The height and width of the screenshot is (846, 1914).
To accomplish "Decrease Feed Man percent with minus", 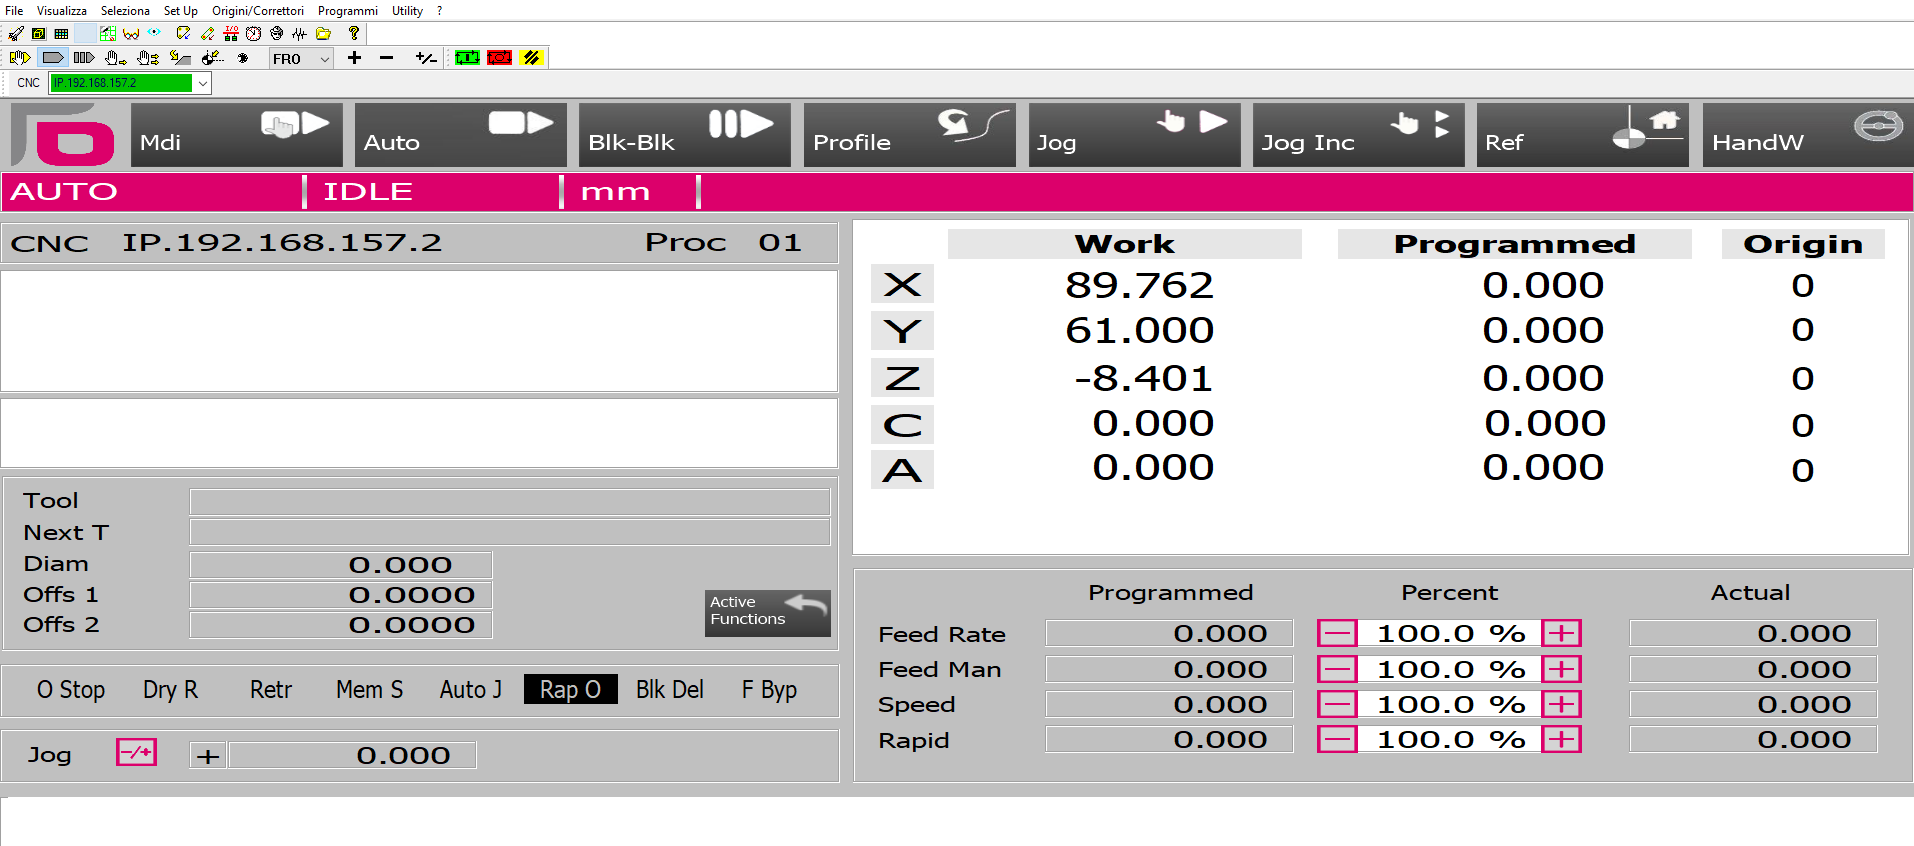I will coord(1337,669).
